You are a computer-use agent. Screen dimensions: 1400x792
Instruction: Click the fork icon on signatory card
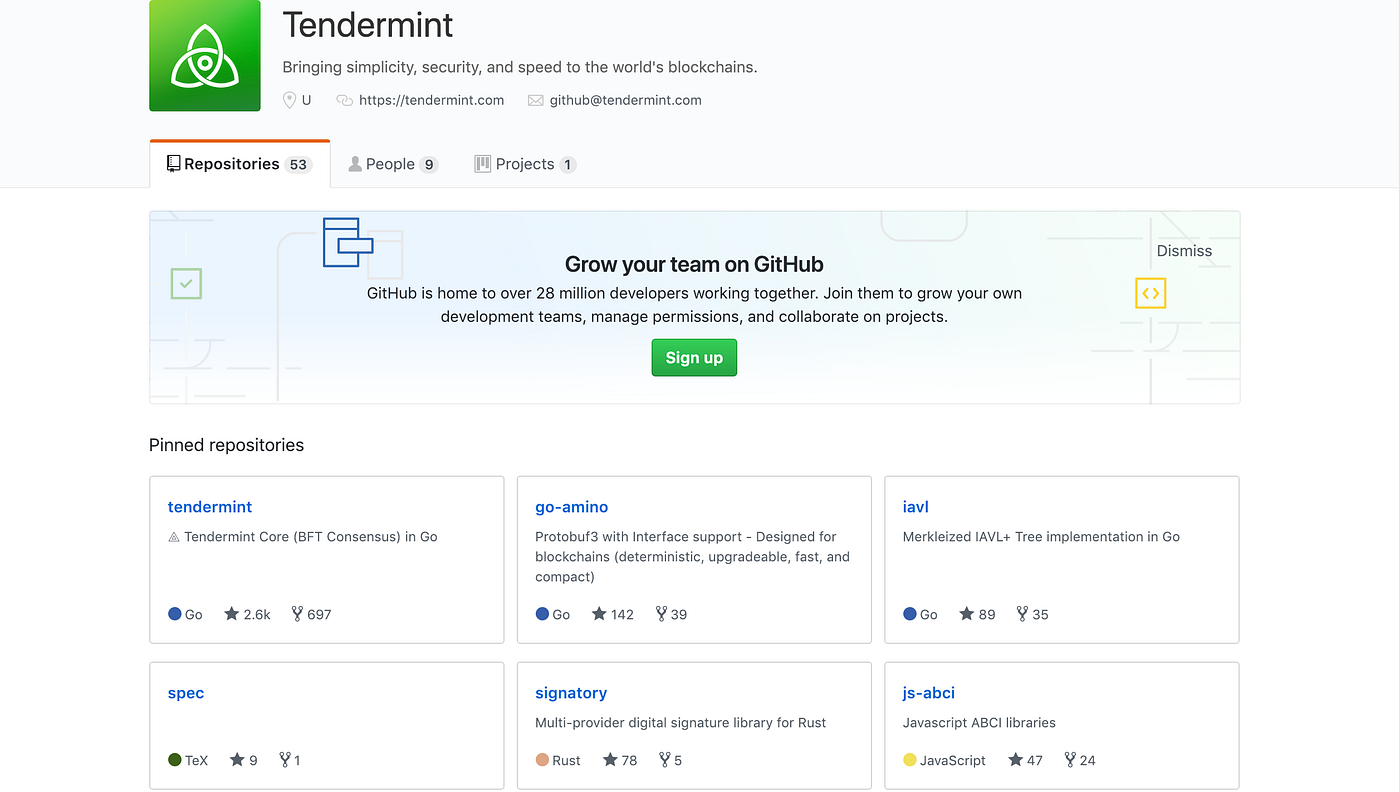[664, 760]
